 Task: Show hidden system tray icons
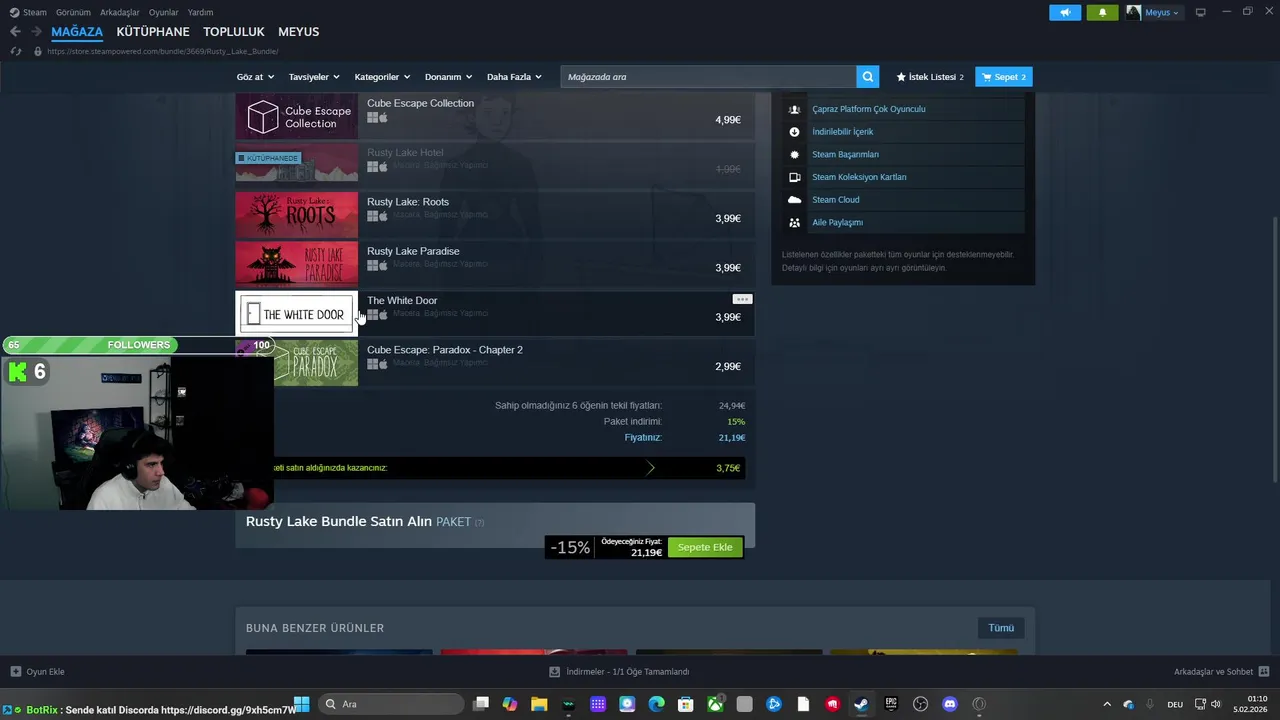point(1106,704)
